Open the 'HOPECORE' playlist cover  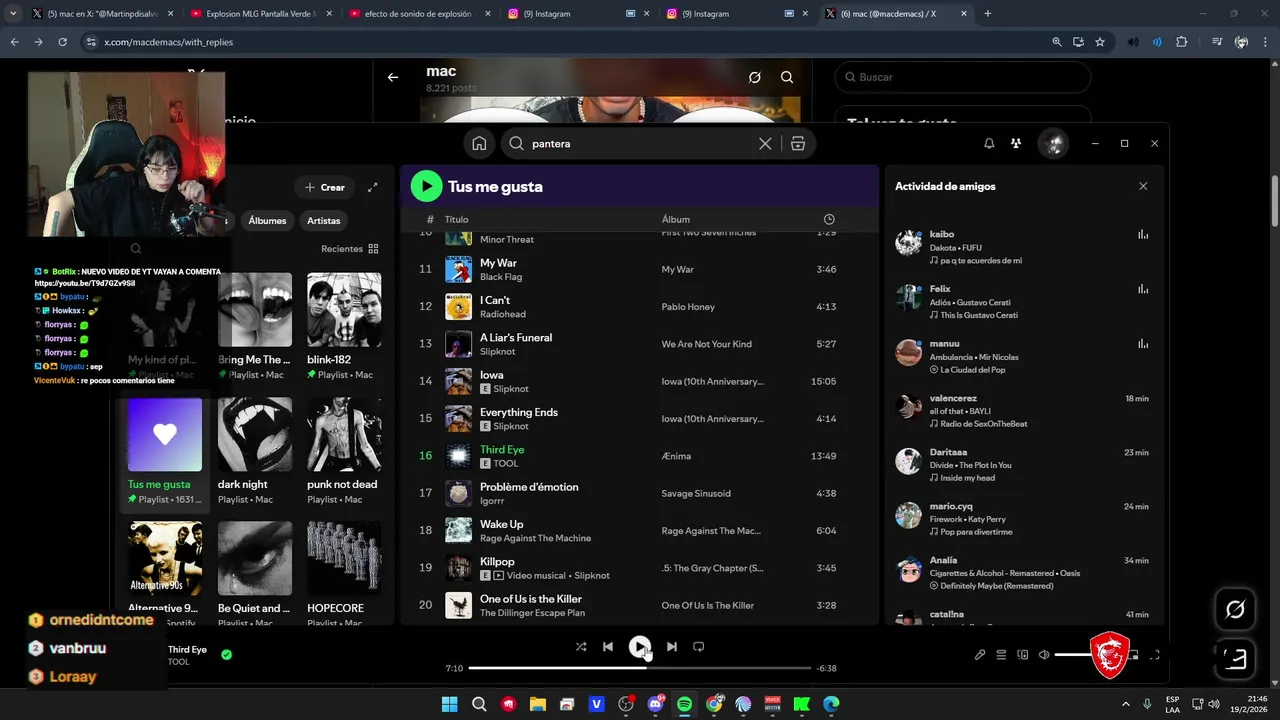pos(344,559)
